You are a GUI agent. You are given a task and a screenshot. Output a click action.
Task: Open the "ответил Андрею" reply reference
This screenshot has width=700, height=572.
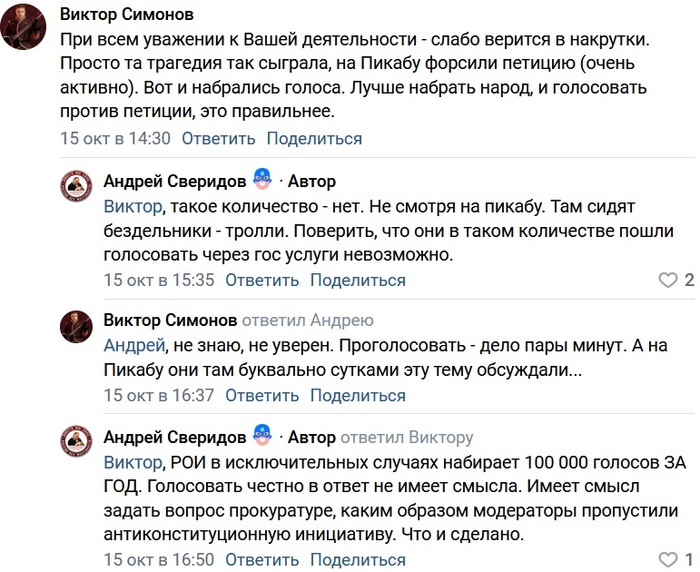click(x=308, y=320)
